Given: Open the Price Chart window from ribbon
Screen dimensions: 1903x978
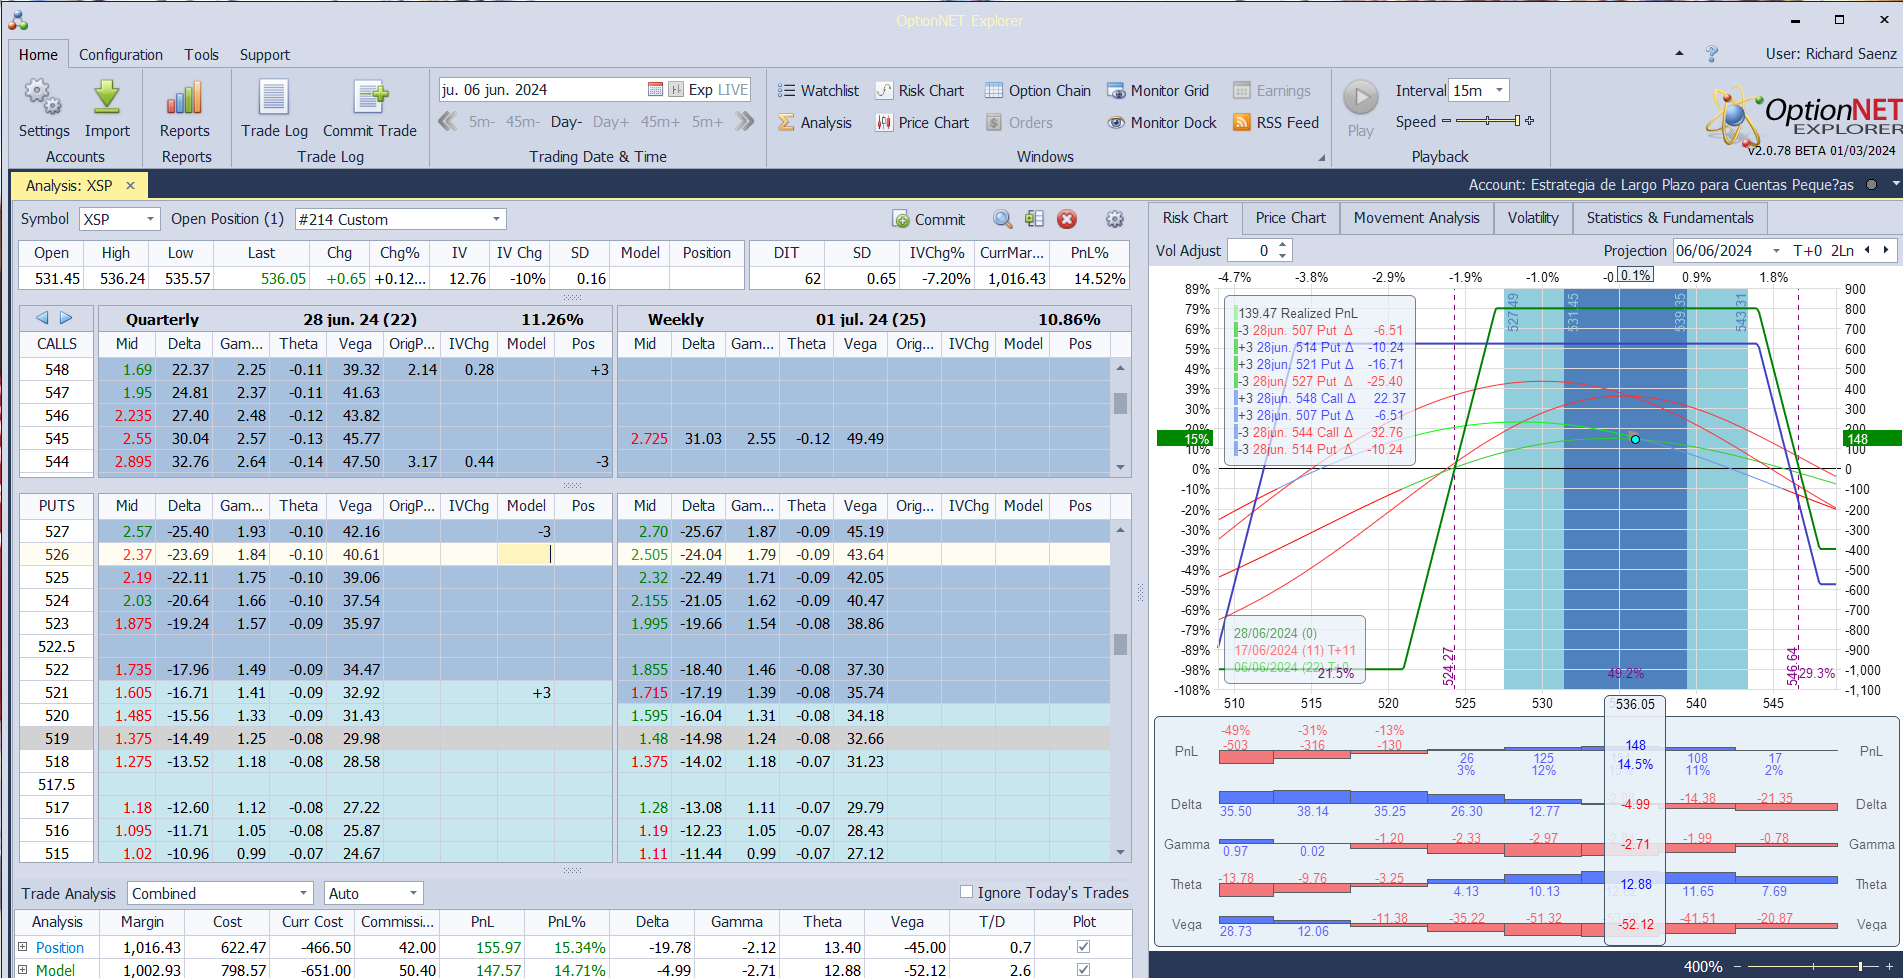Looking at the screenshot, I should [922, 122].
